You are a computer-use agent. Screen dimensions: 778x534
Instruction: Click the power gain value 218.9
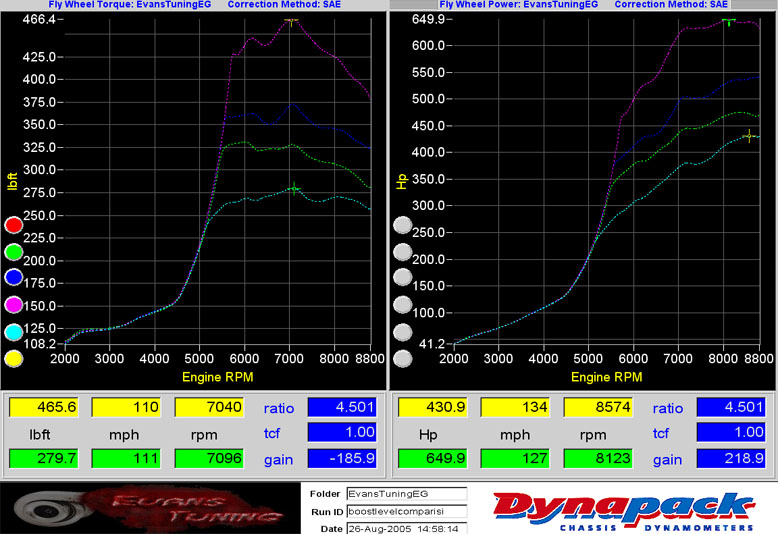click(x=731, y=458)
